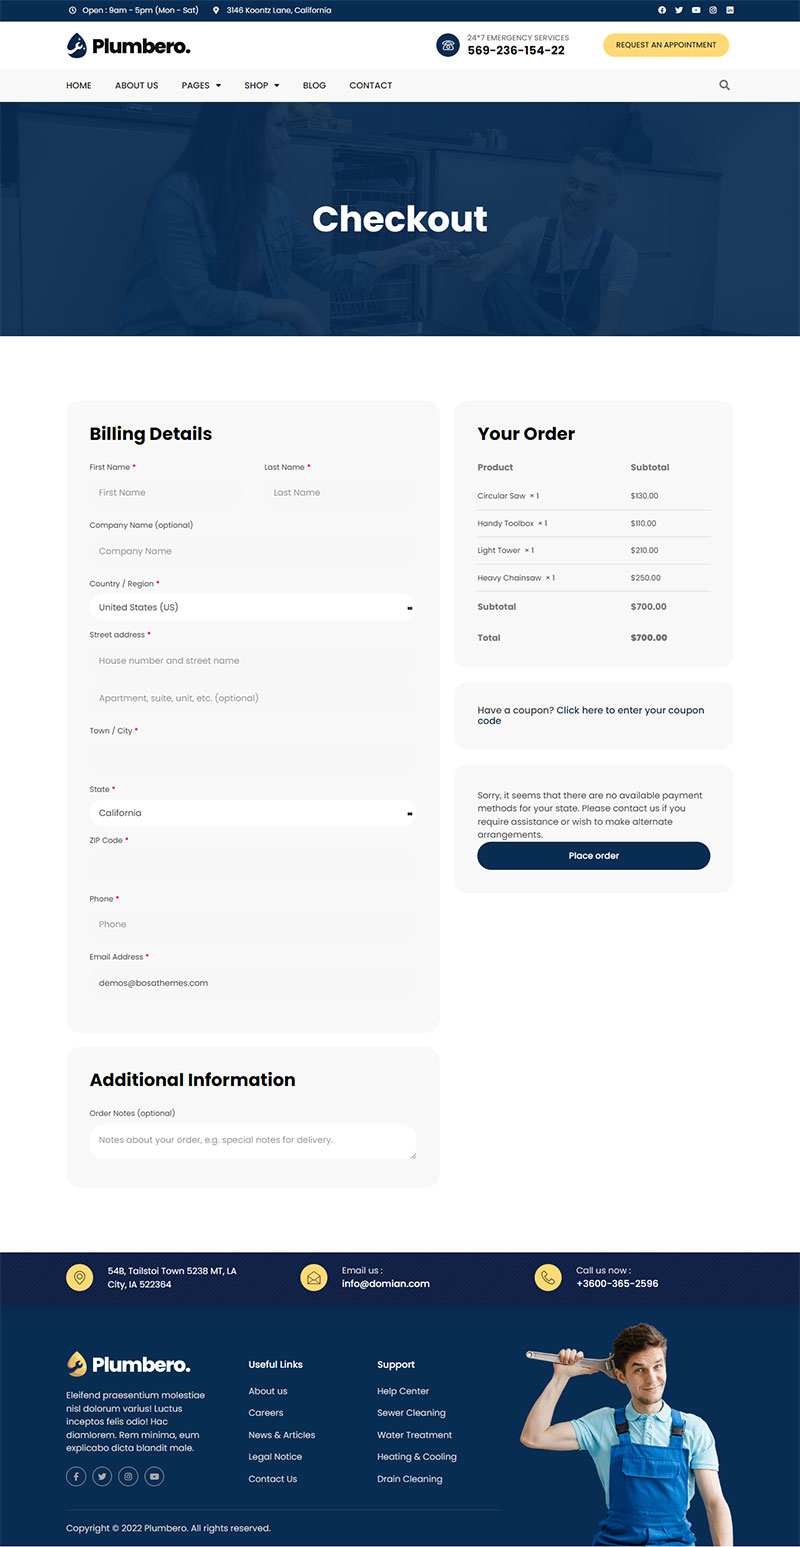
Task: Open the About Us menu item
Action: pos(136,85)
